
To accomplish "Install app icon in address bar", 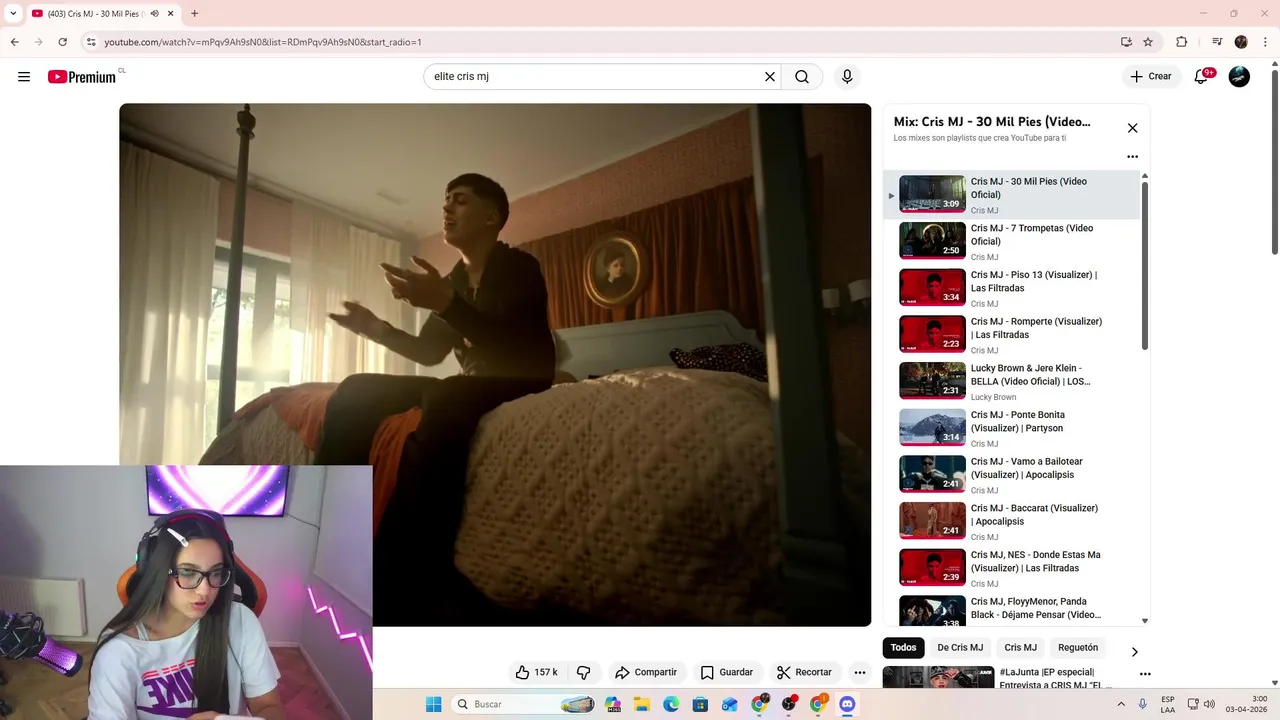I will point(1126,42).
